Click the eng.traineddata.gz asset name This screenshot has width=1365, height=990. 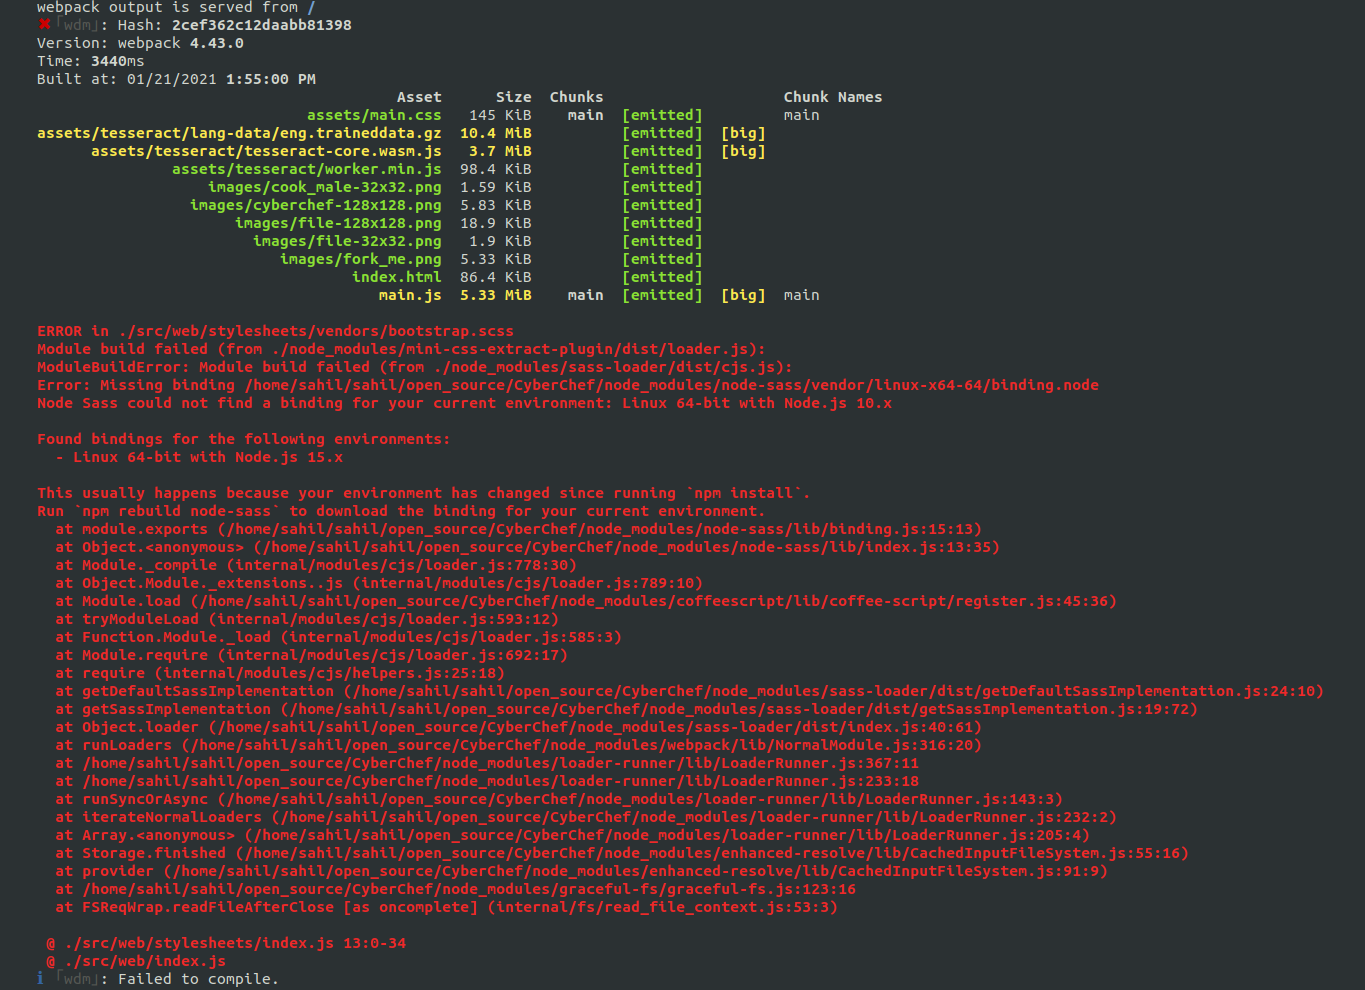coord(239,132)
